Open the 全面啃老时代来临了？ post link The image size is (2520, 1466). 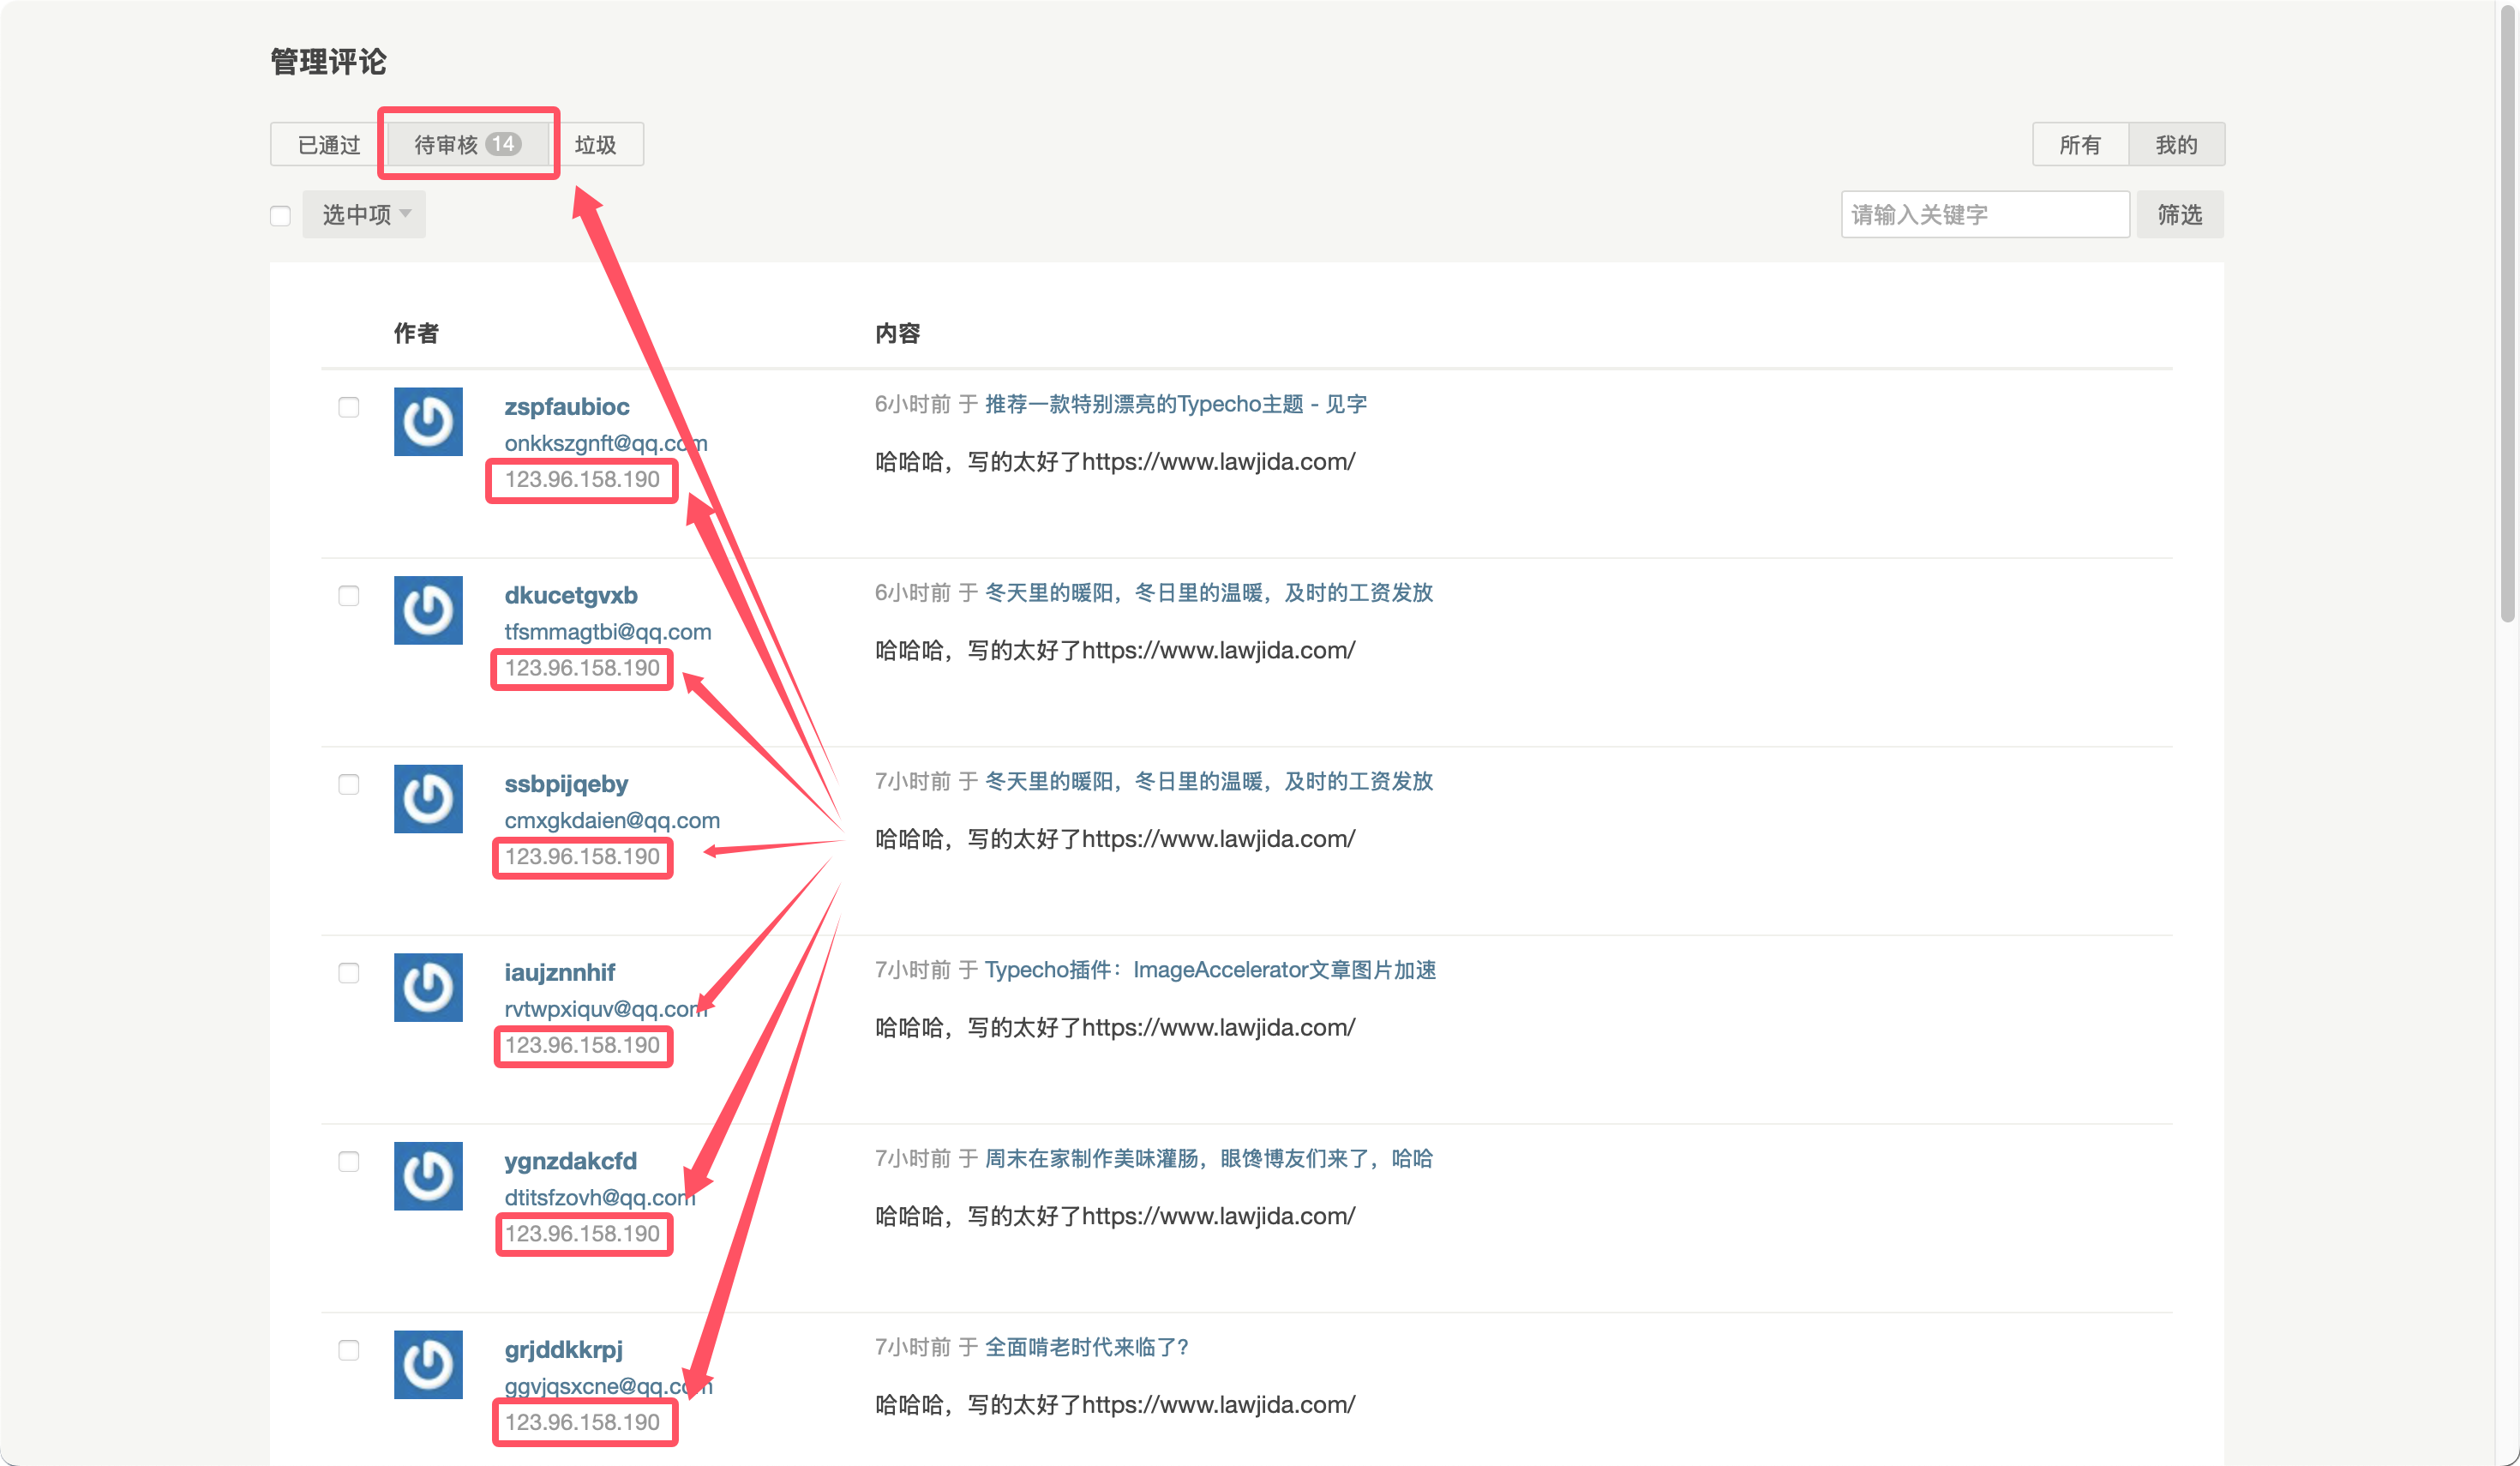click(x=1086, y=1347)
